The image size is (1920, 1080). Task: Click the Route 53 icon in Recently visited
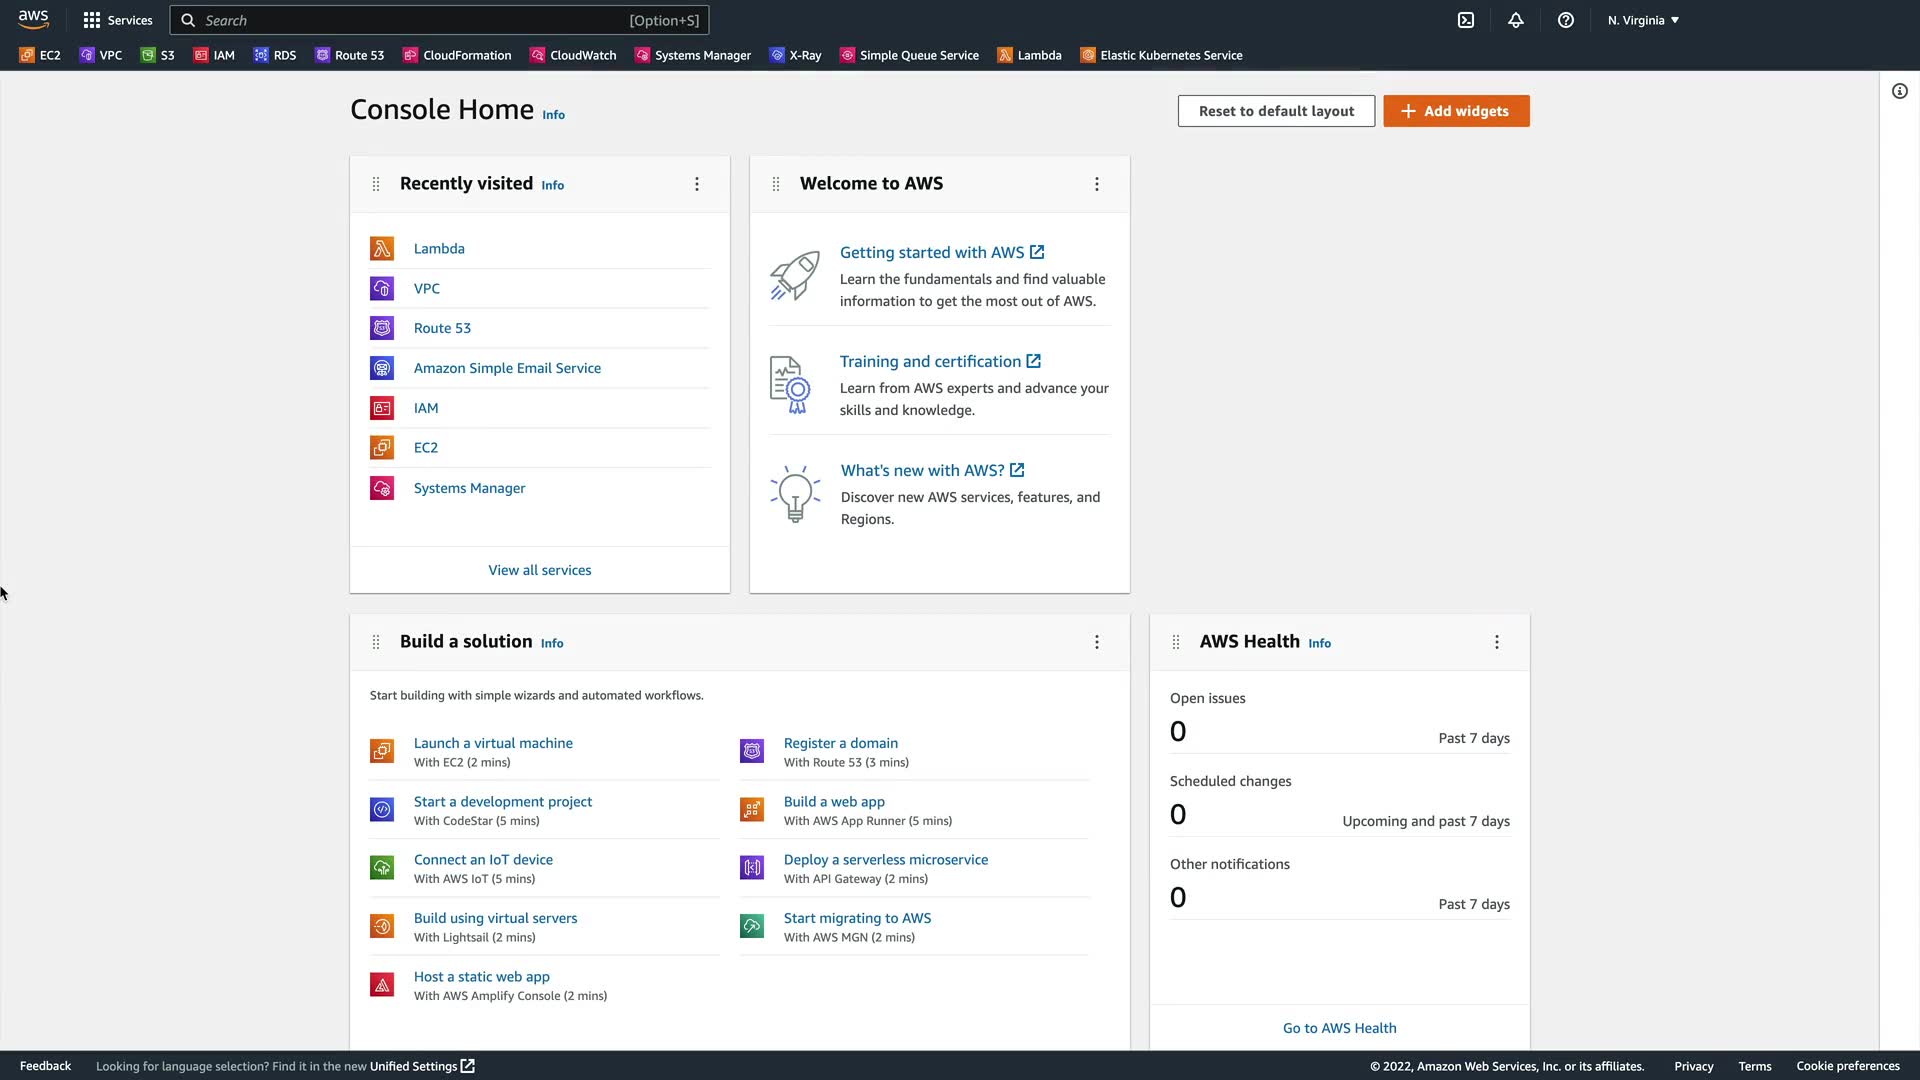coord(382,328)
